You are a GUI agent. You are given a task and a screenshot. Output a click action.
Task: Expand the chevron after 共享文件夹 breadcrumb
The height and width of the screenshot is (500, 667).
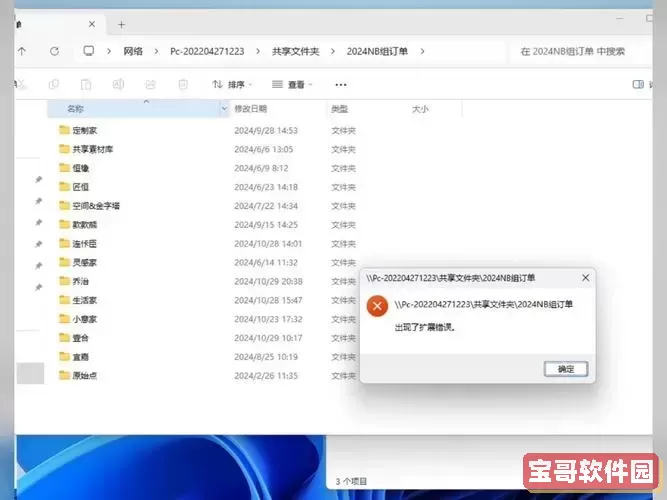[333, 51]
